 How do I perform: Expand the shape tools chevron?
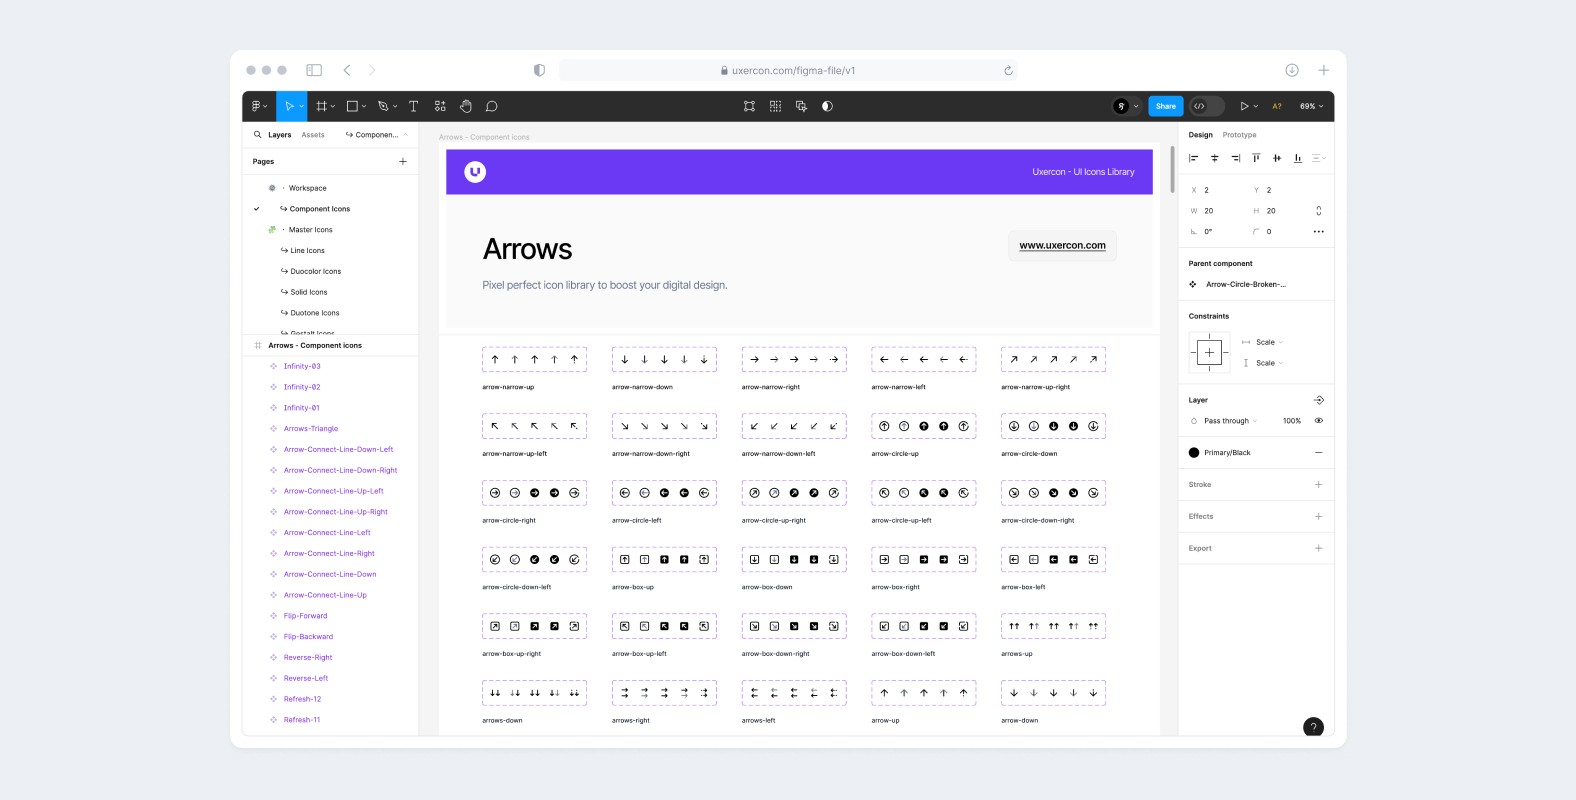point(364,107)
